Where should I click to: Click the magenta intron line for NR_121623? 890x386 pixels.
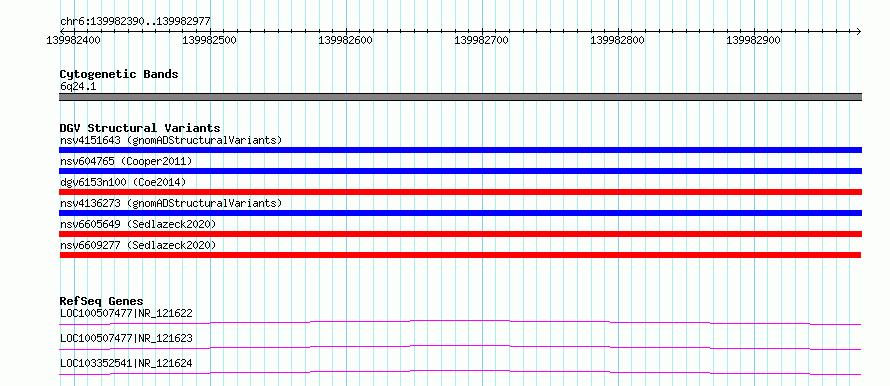[460, 346]
